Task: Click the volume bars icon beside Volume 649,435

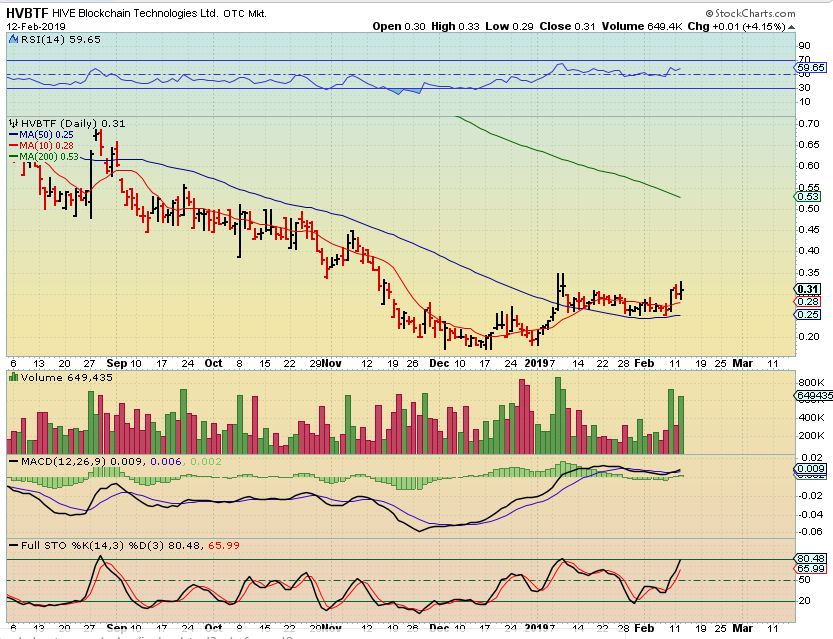Action: [x=14, y=377]
